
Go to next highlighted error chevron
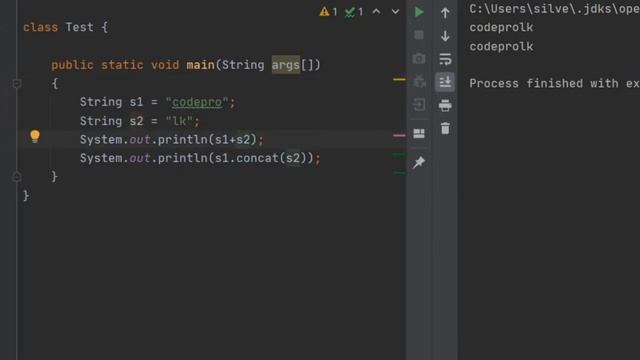(x=395, y=12)
